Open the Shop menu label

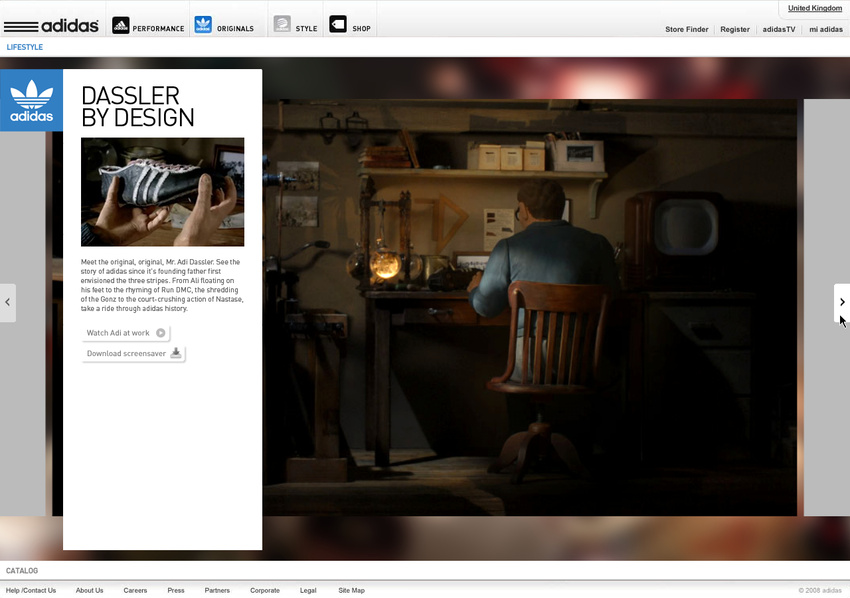(362, 29)
